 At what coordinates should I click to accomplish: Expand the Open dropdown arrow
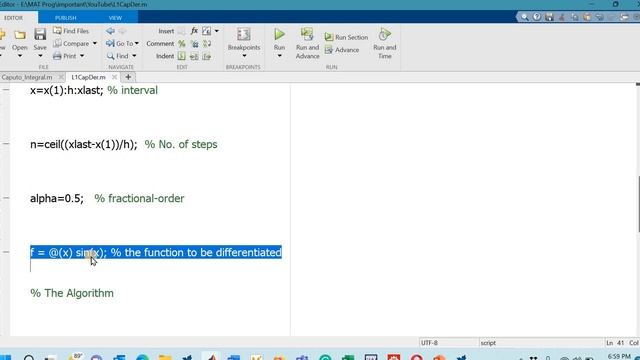pos(20,56)
